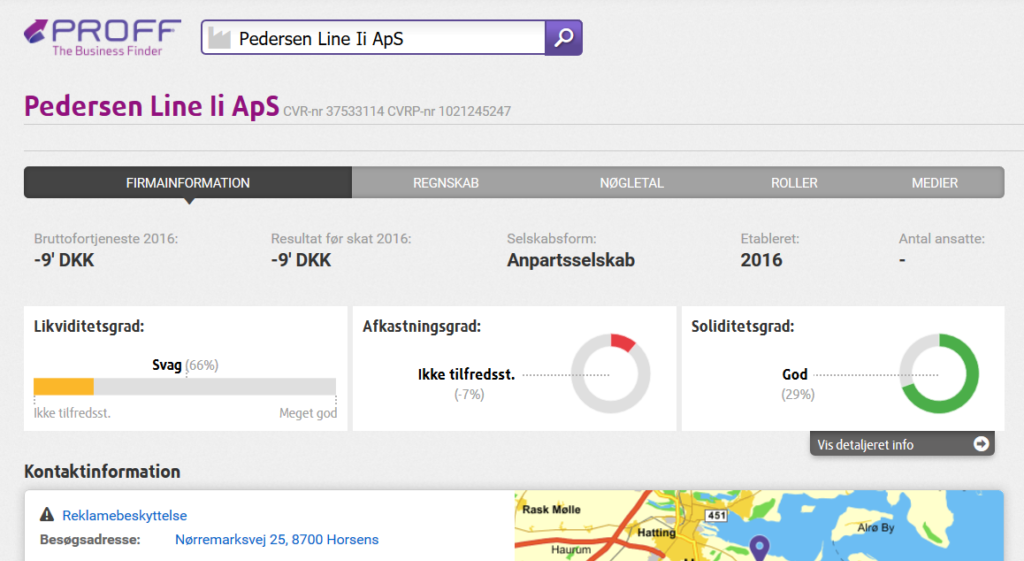Viewport: 1024px width, 561px height.
Task: Click the Meget god scale label
Action: point(308,413)
